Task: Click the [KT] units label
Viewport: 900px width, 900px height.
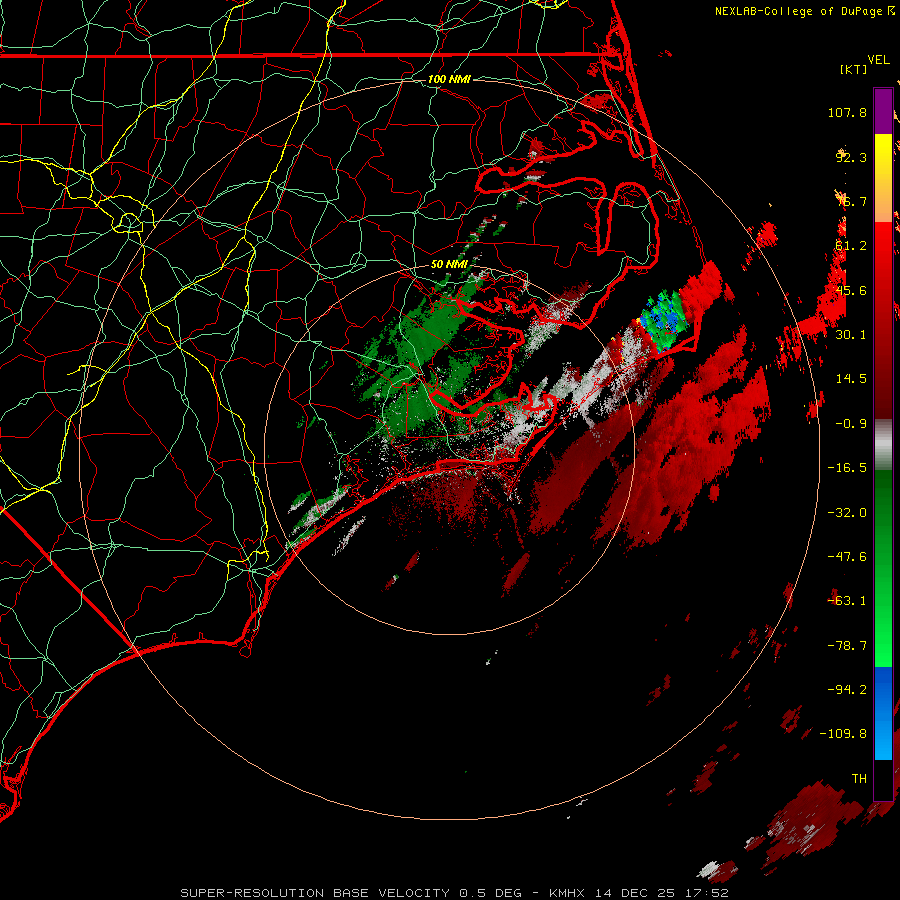Action: [x=854, y=69]
